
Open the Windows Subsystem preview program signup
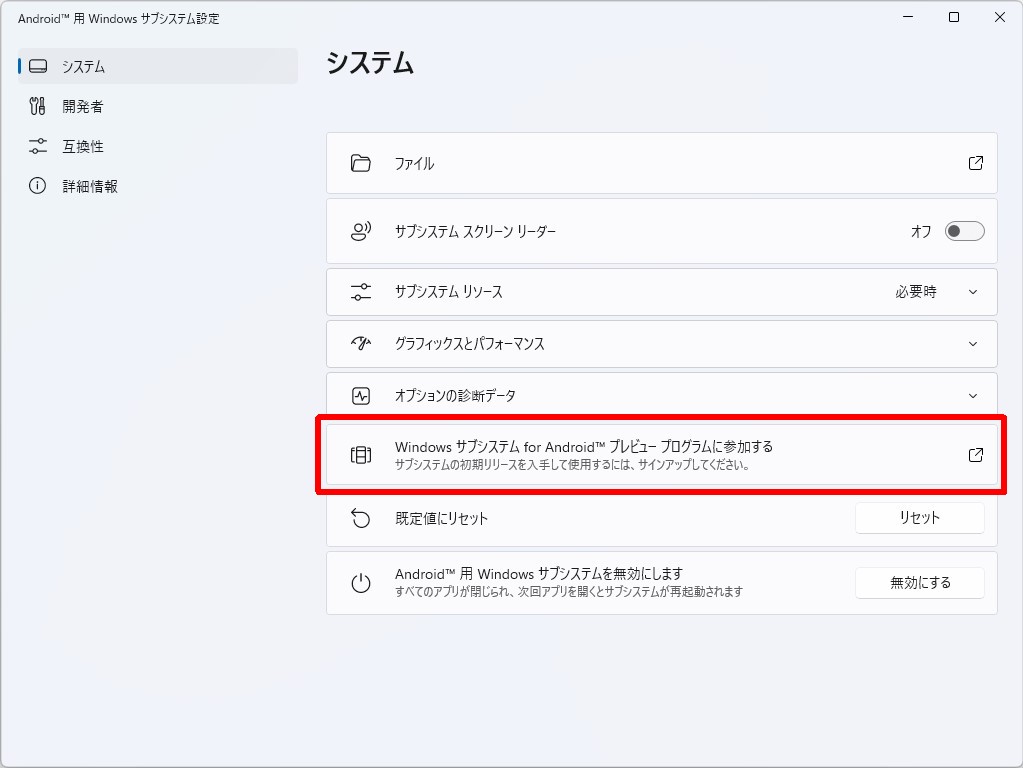660,455
